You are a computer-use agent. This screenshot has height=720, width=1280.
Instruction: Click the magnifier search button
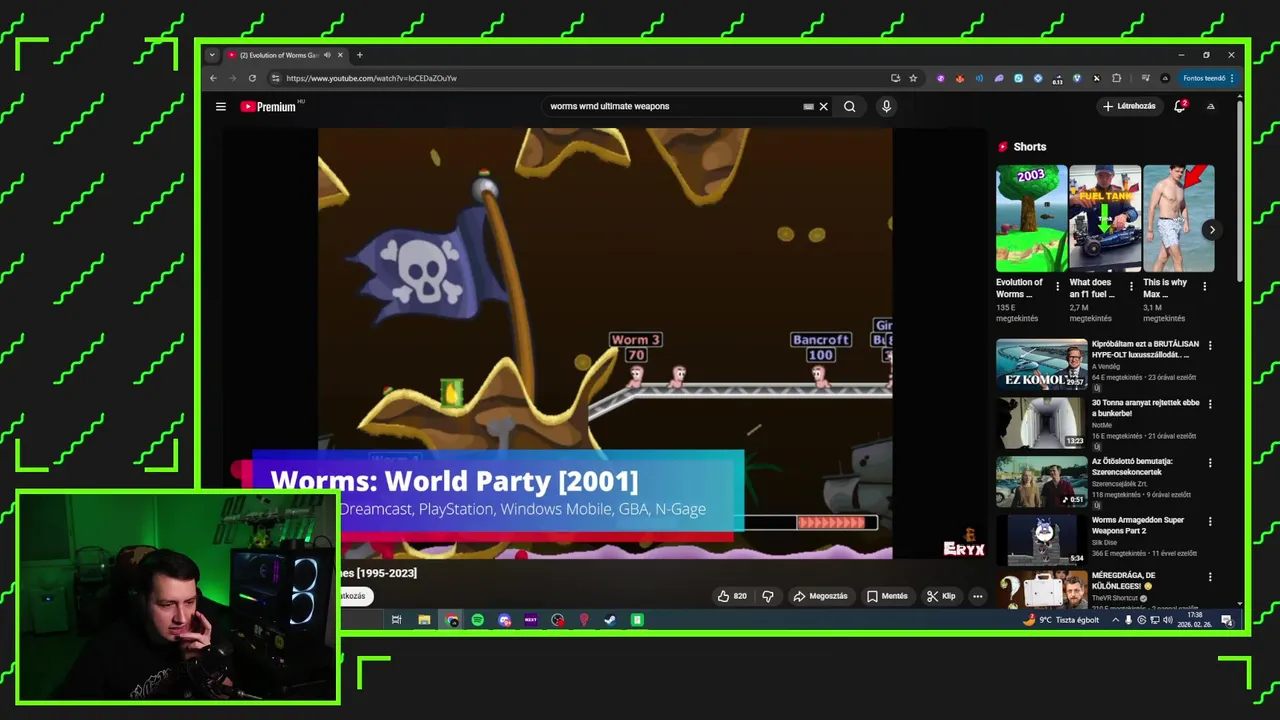click(x=850, y=106)
